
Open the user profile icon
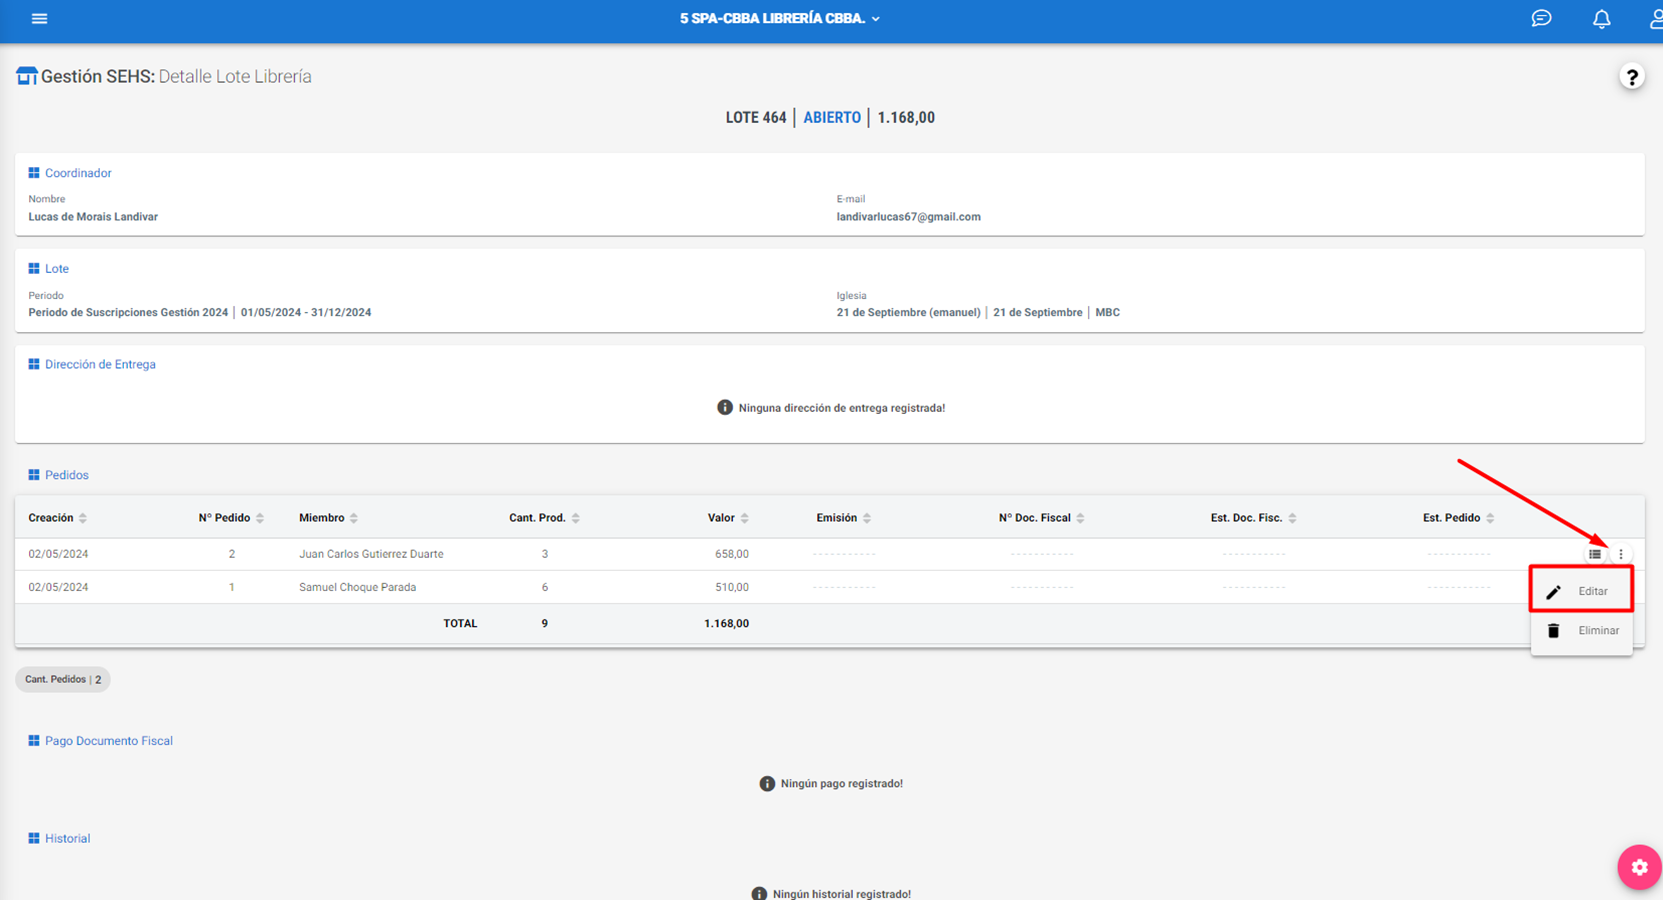[x=1655, y=19]
